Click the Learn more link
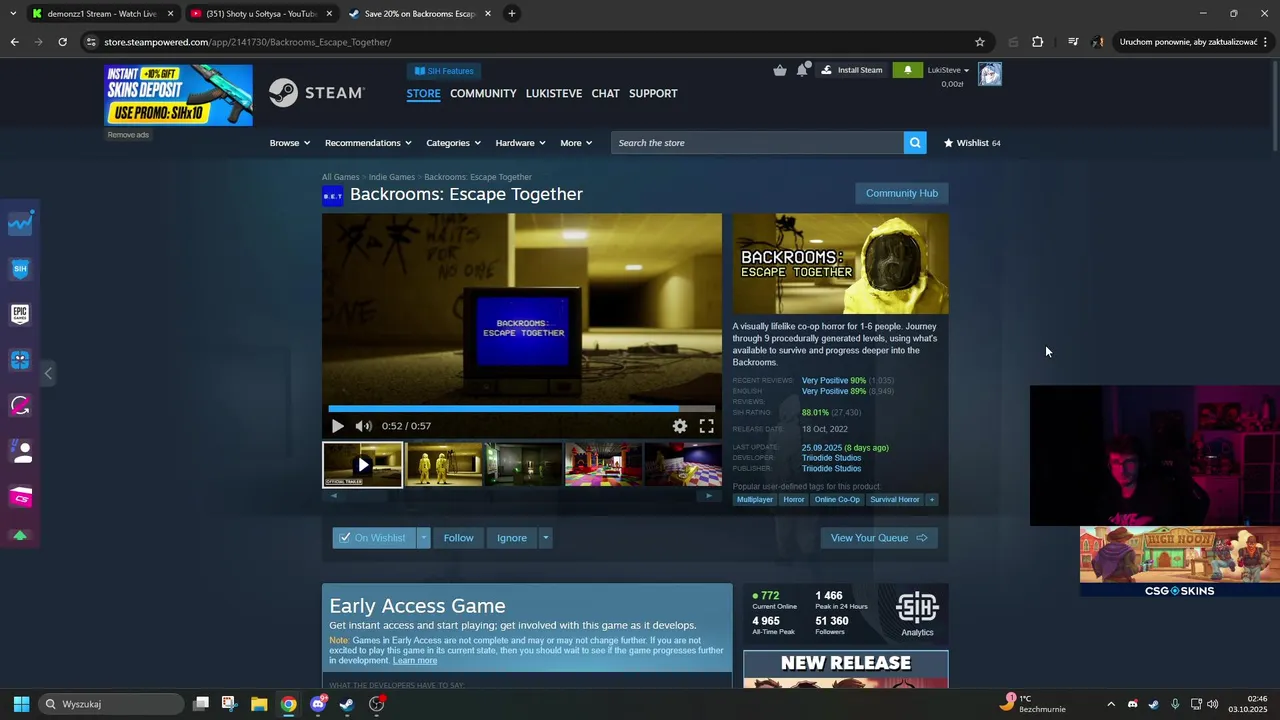Screen dimensions: 1280x720 click(x=415, y=660)
